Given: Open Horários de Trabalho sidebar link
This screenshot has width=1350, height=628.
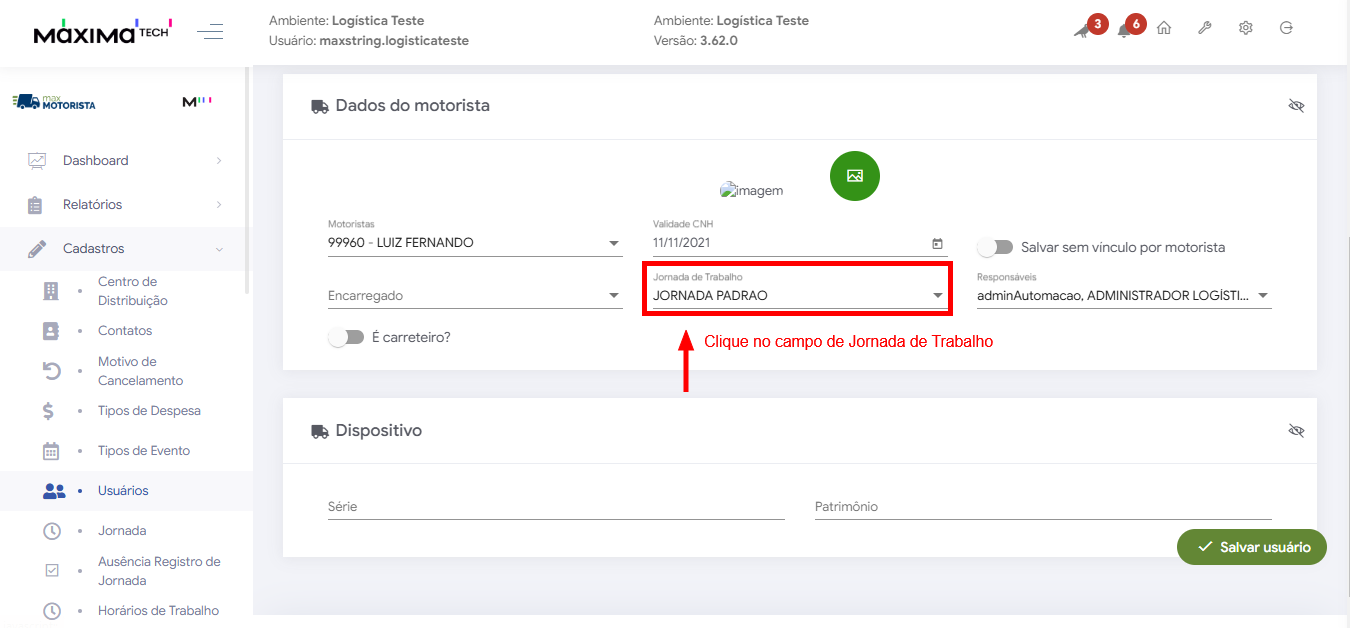Looking at the screenshot, I should coord(158,611).
